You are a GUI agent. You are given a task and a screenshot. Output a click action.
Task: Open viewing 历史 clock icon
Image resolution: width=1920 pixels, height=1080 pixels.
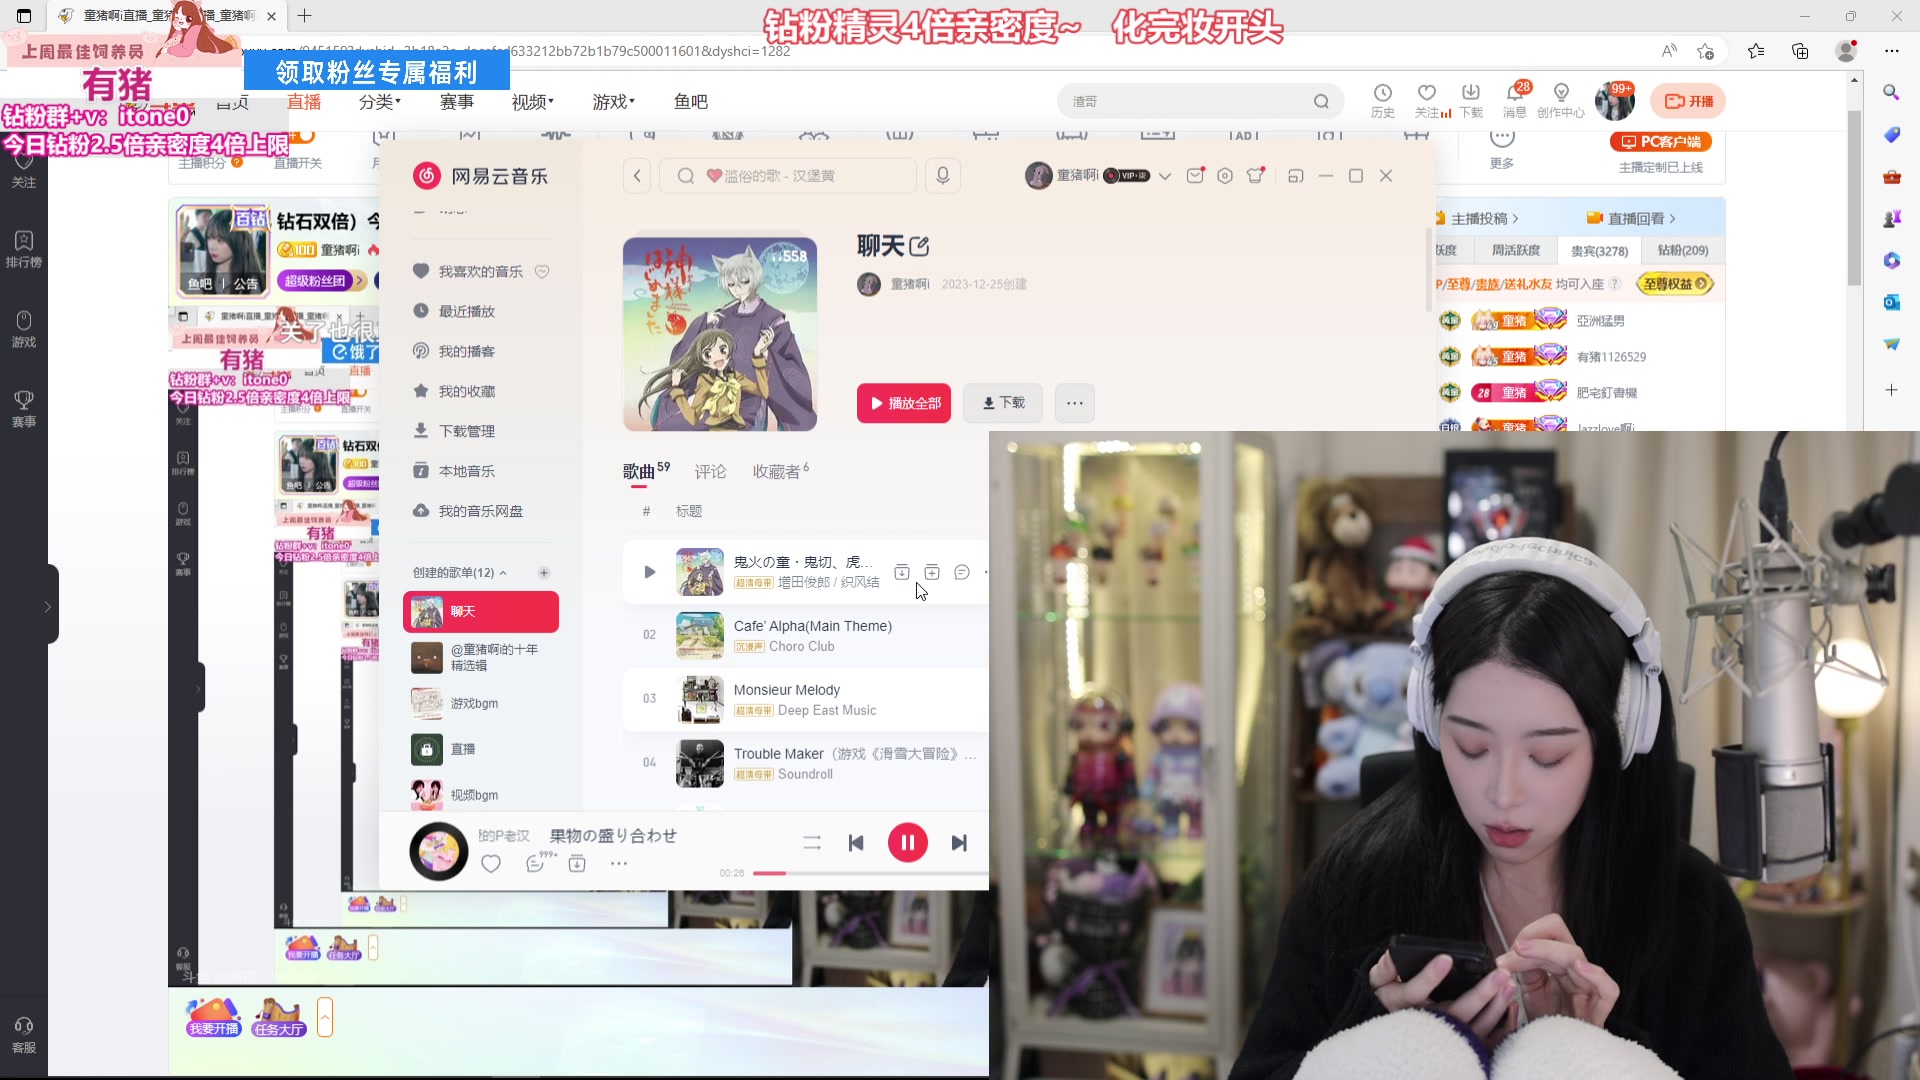coord(1383,100)
